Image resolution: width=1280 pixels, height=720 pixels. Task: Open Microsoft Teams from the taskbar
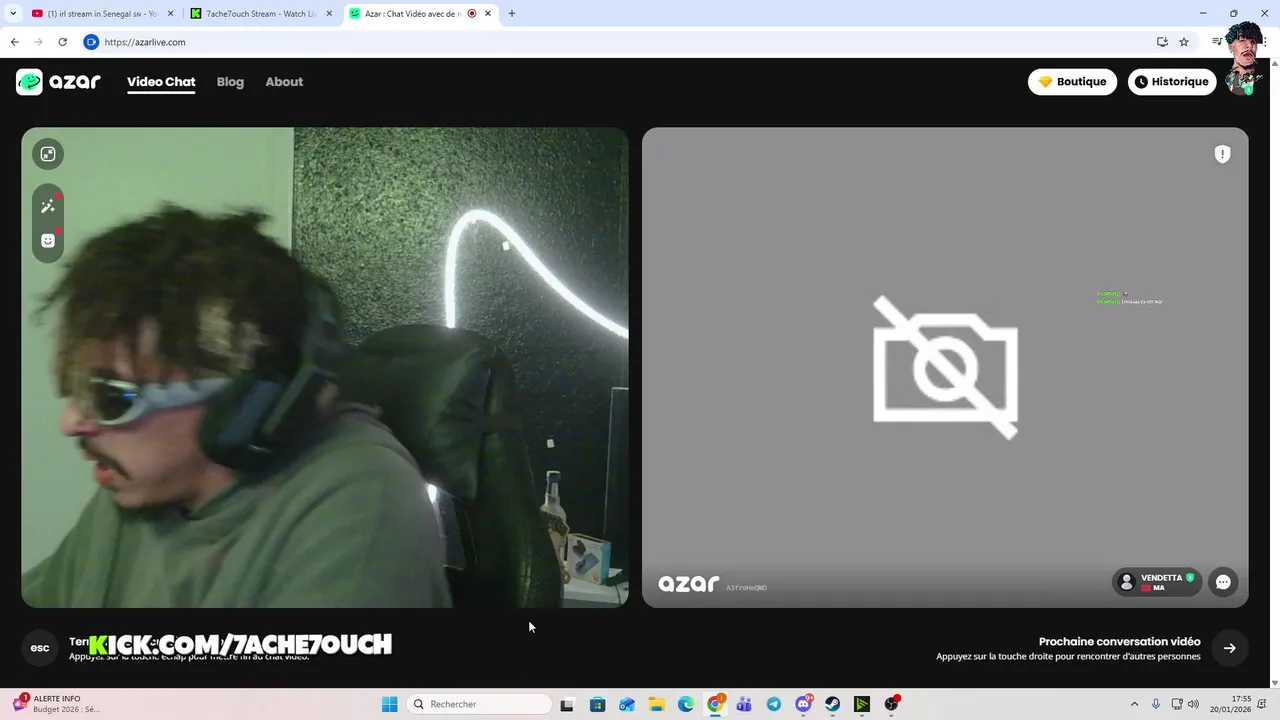point(744,704)
